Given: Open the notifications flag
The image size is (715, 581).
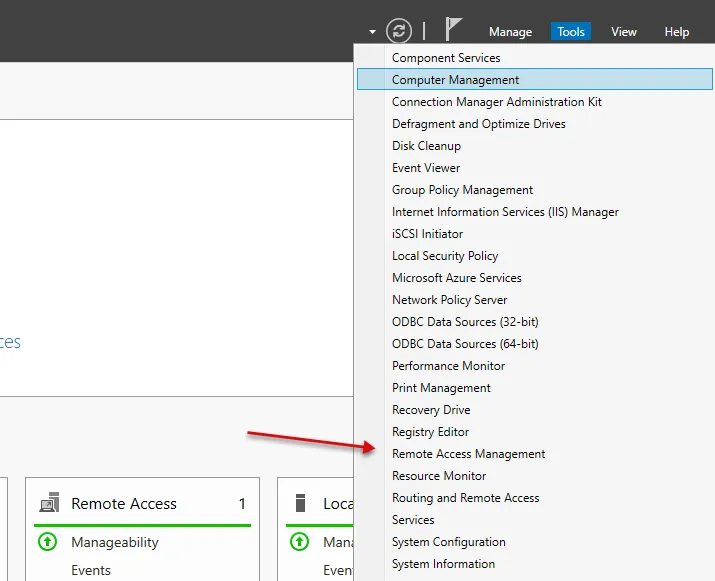Looking at the screenshot, I should (x=454, y=30).
